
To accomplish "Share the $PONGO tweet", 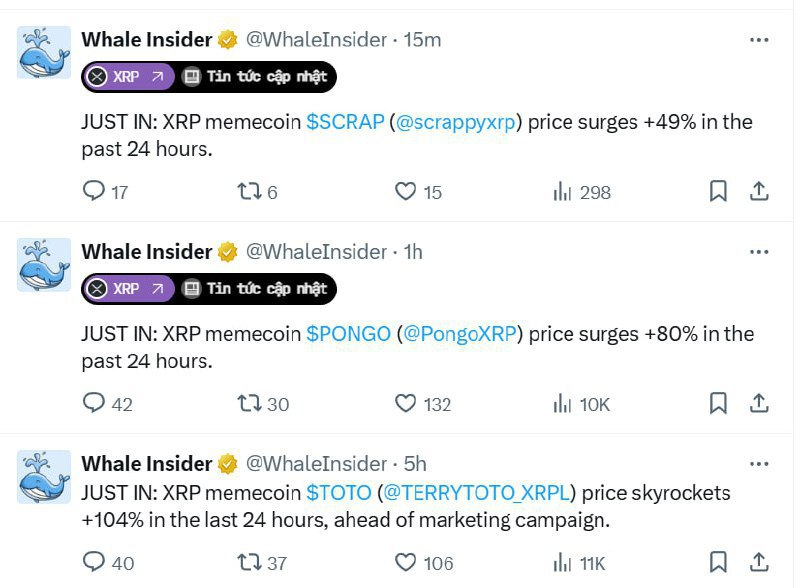I will point(758,404).
